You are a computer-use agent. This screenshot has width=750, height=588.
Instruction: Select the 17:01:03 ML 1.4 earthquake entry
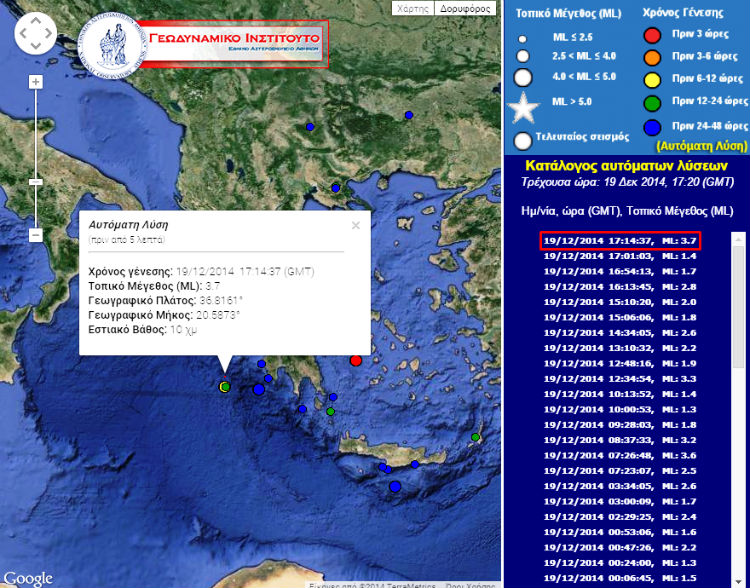click(619, 255)
